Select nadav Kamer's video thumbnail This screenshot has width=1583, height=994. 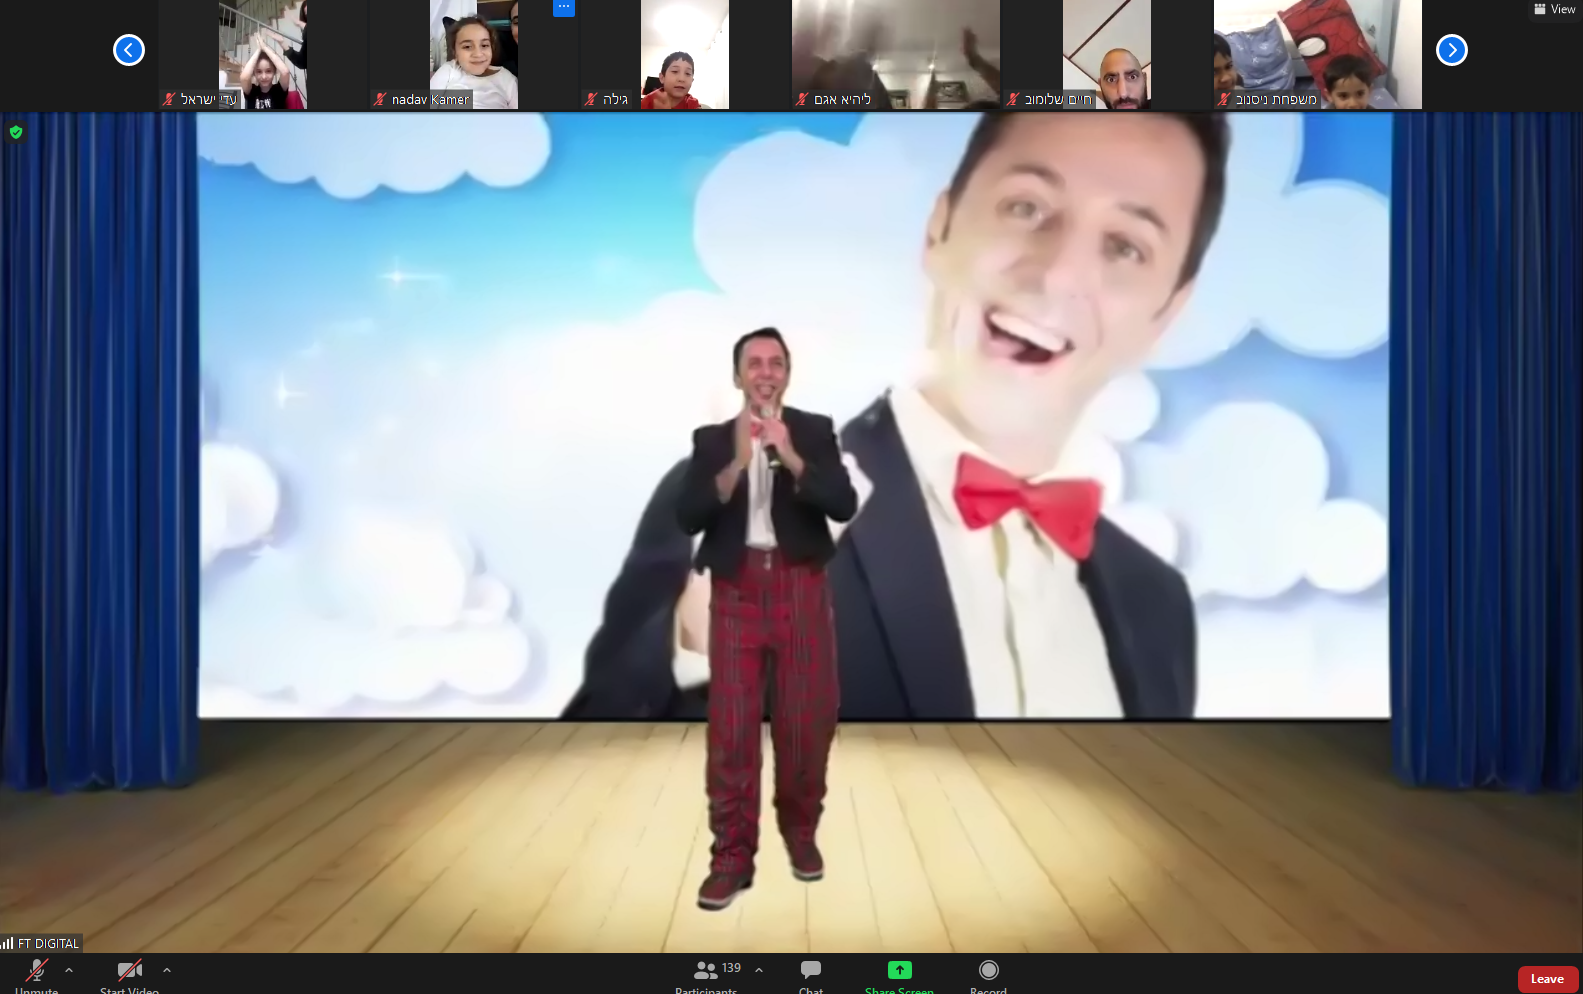[473, 50]
